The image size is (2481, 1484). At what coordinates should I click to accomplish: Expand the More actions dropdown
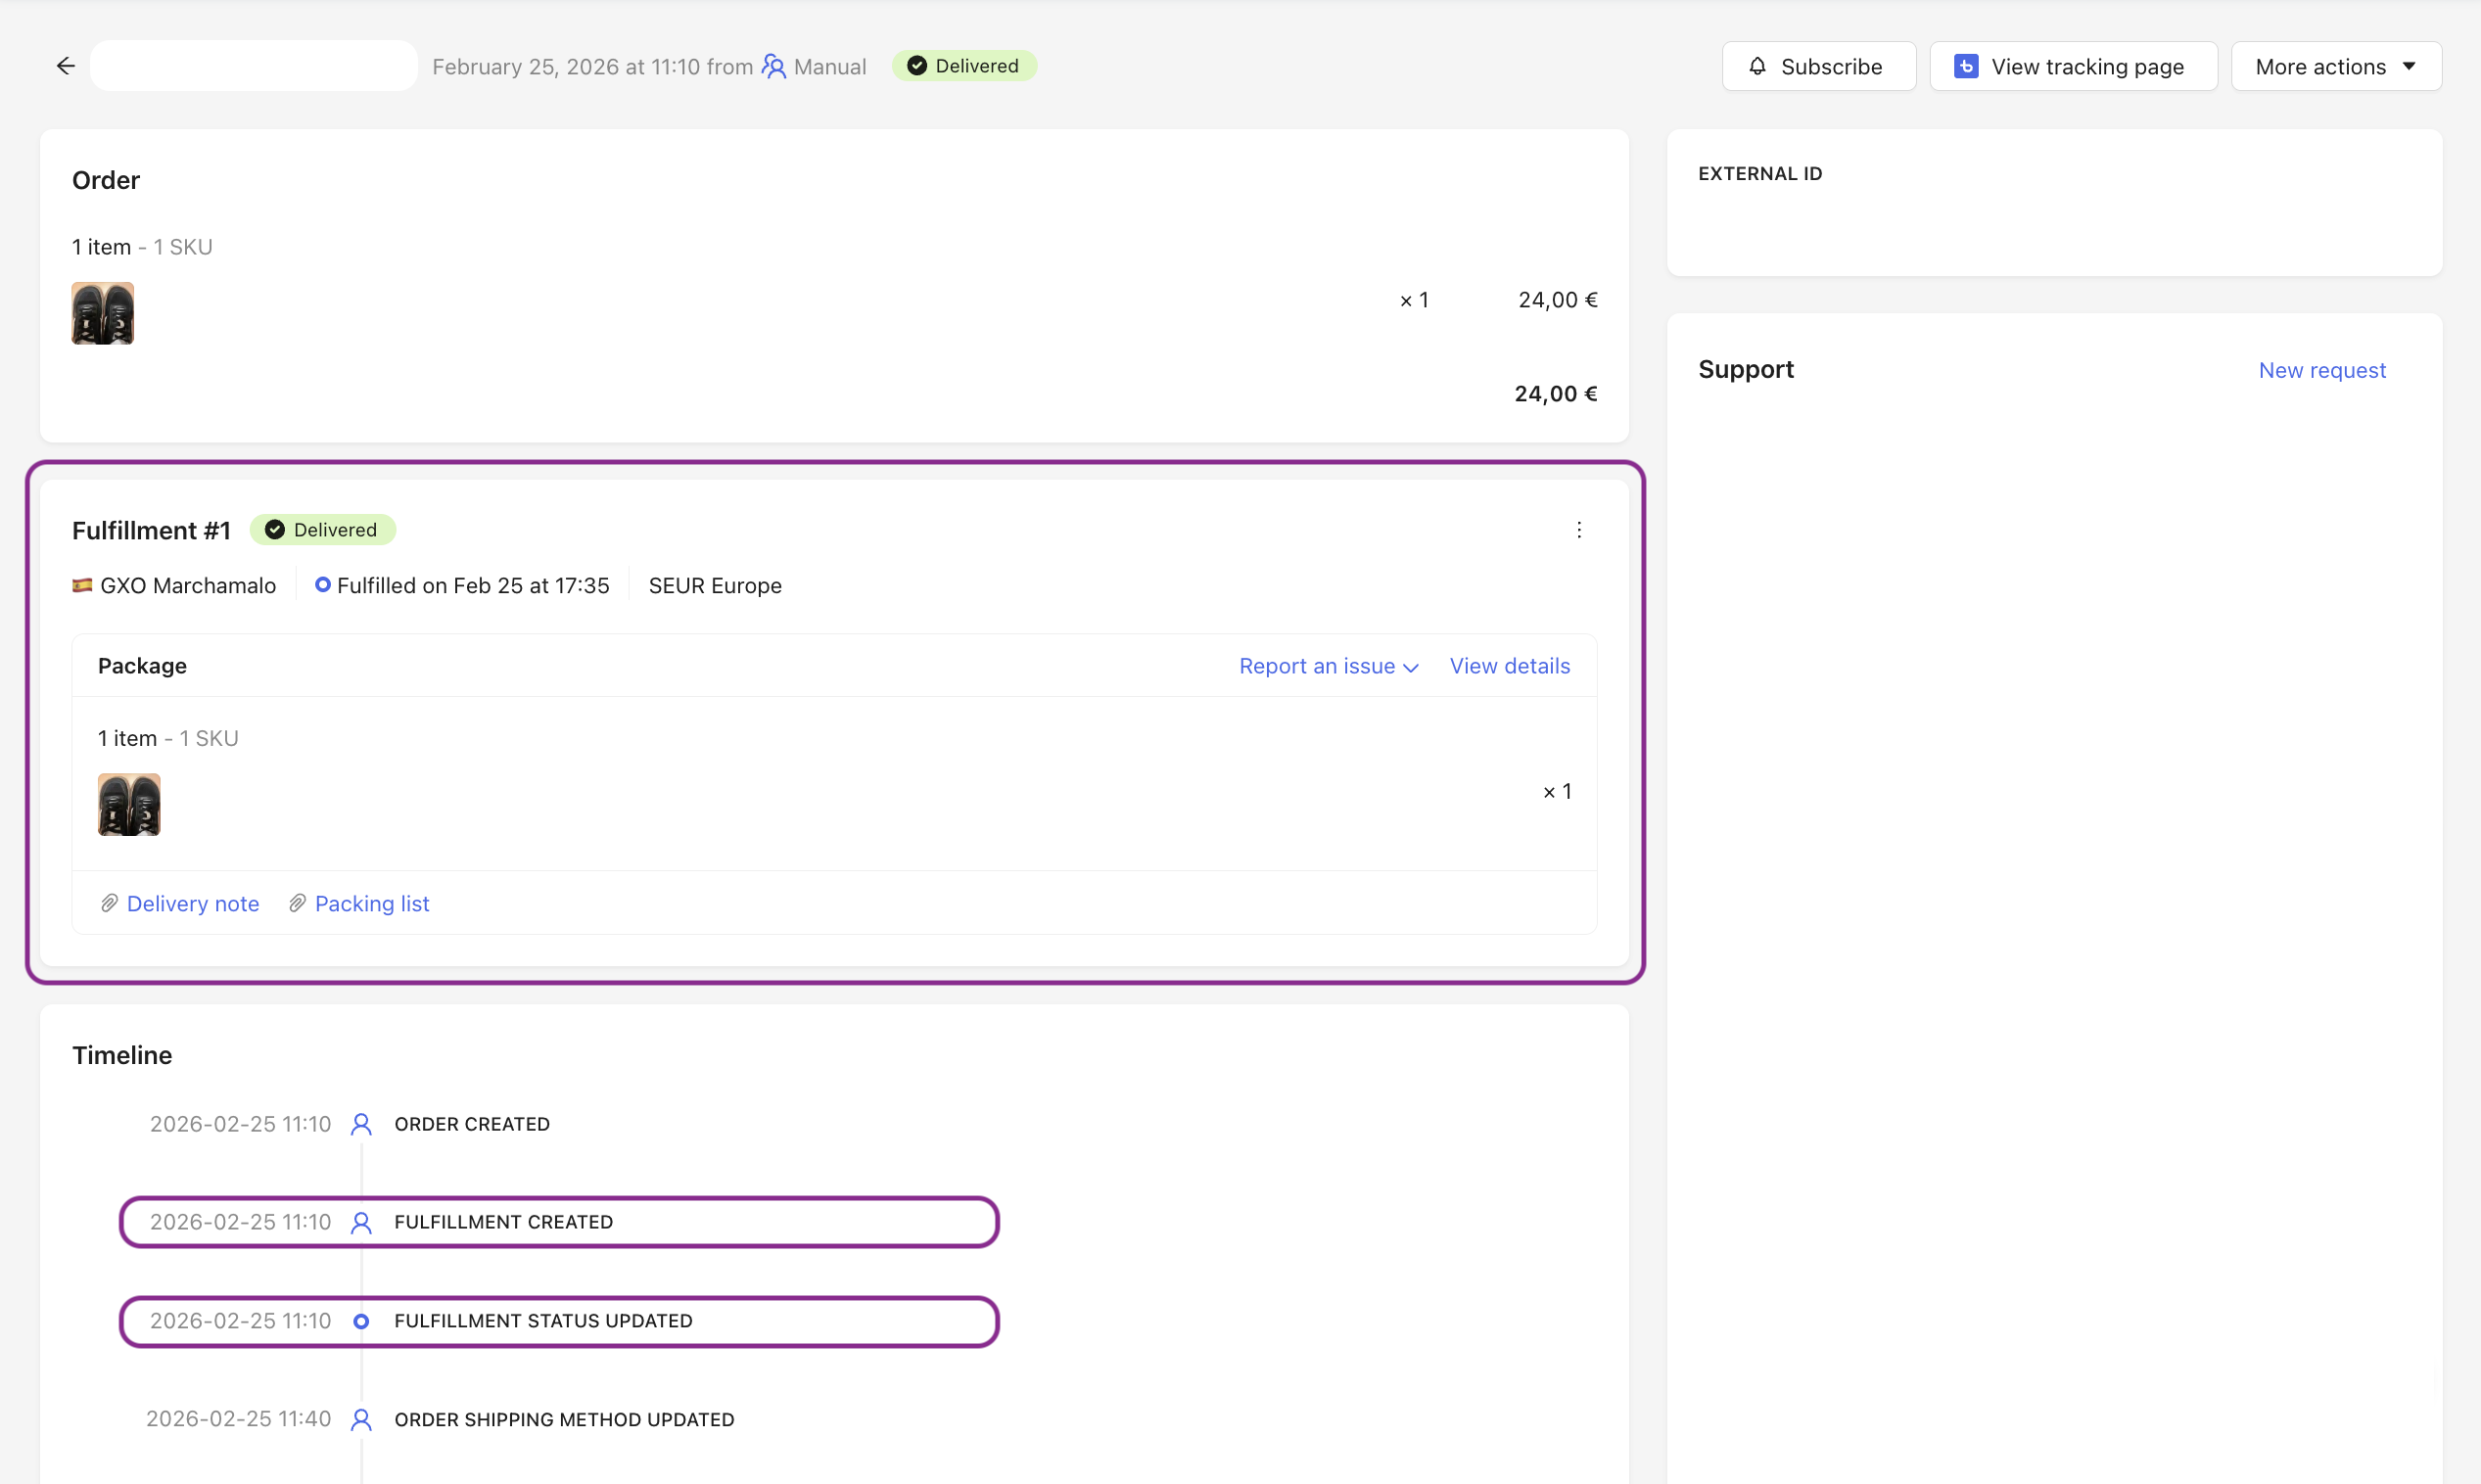click(x=2320, y=66)
